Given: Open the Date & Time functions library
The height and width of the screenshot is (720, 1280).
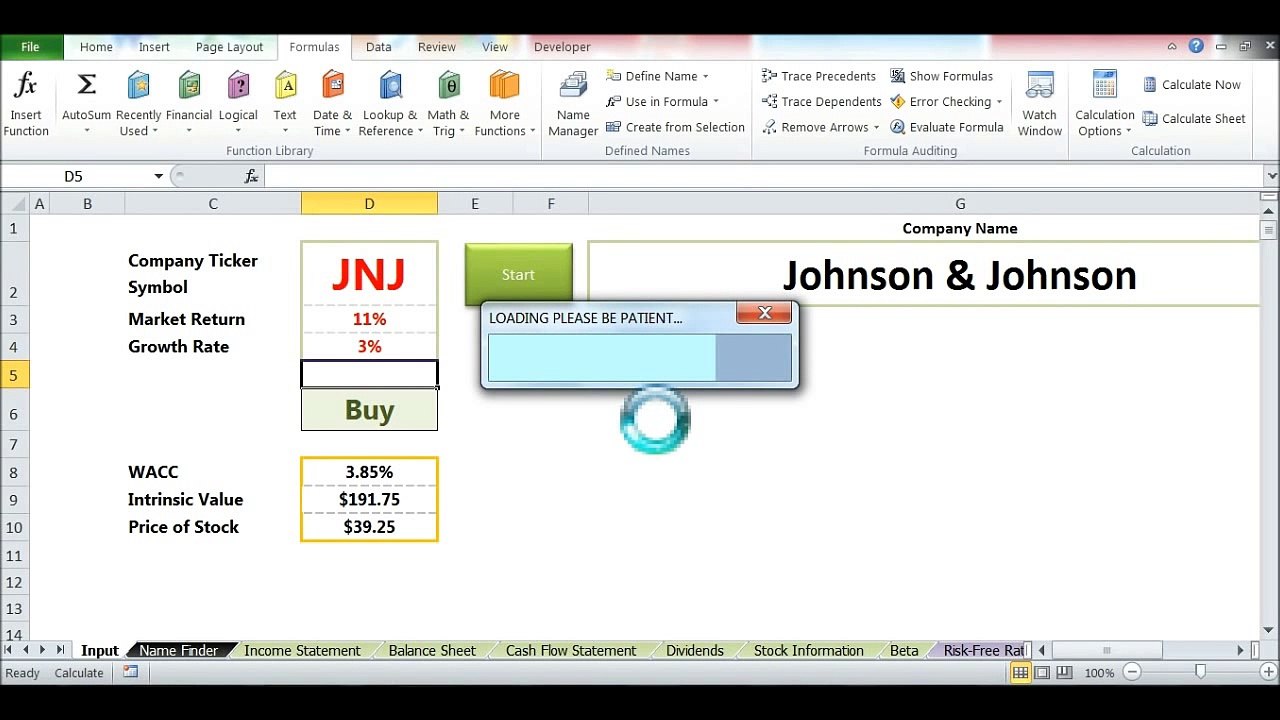Looking at the screenshot, I should (x=332, y=104).
